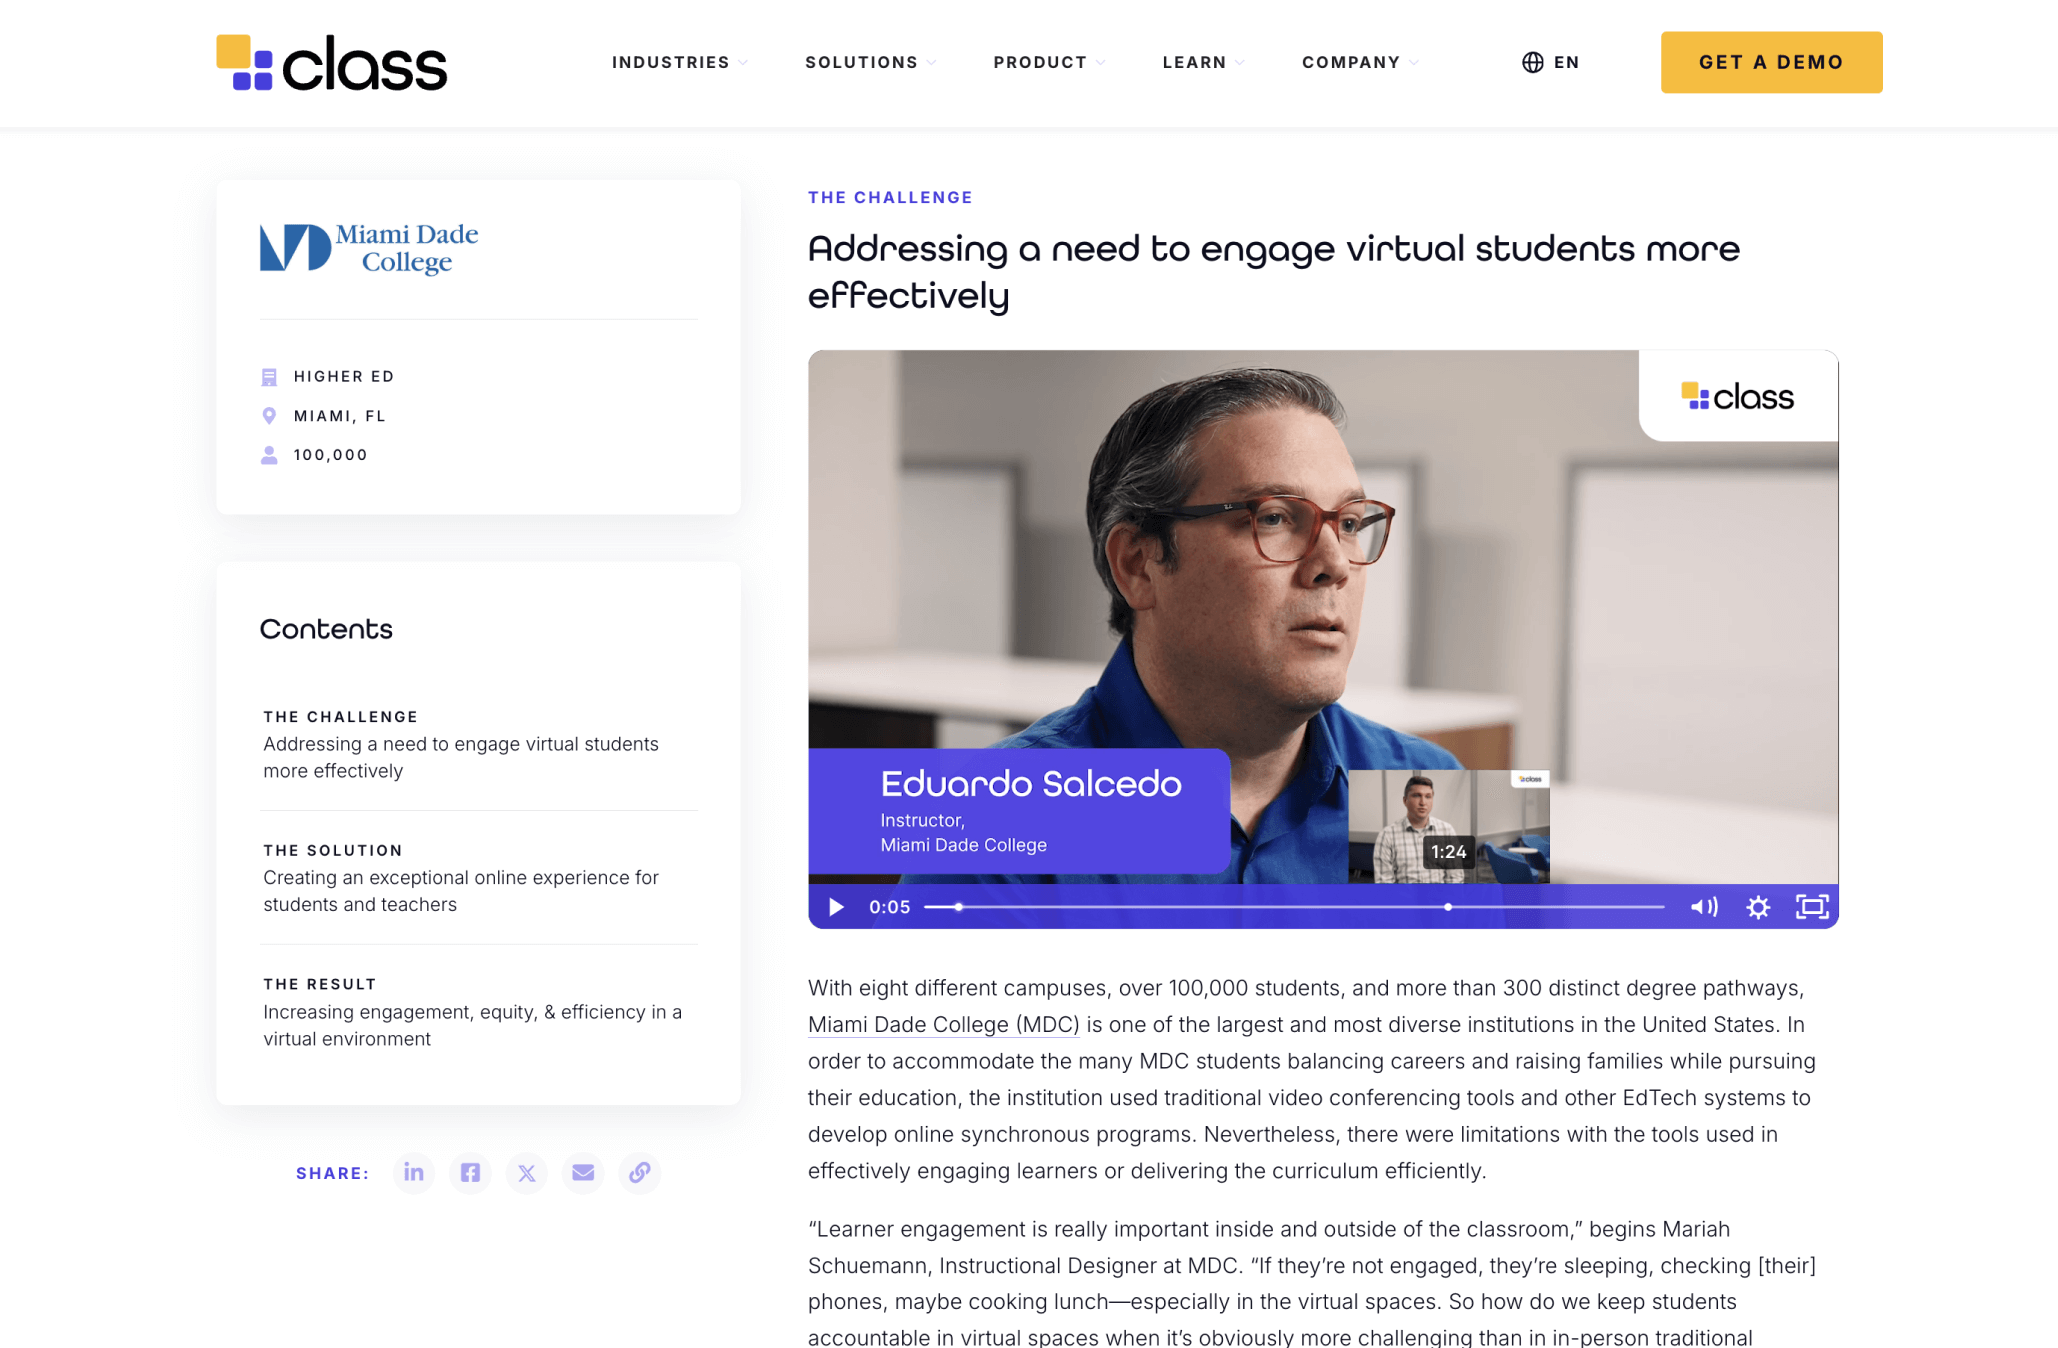Viewport: 2058px width, 1348px height.
Task: Click the Class logo in header
Action: pyautogui.click(x=332, y=63)
